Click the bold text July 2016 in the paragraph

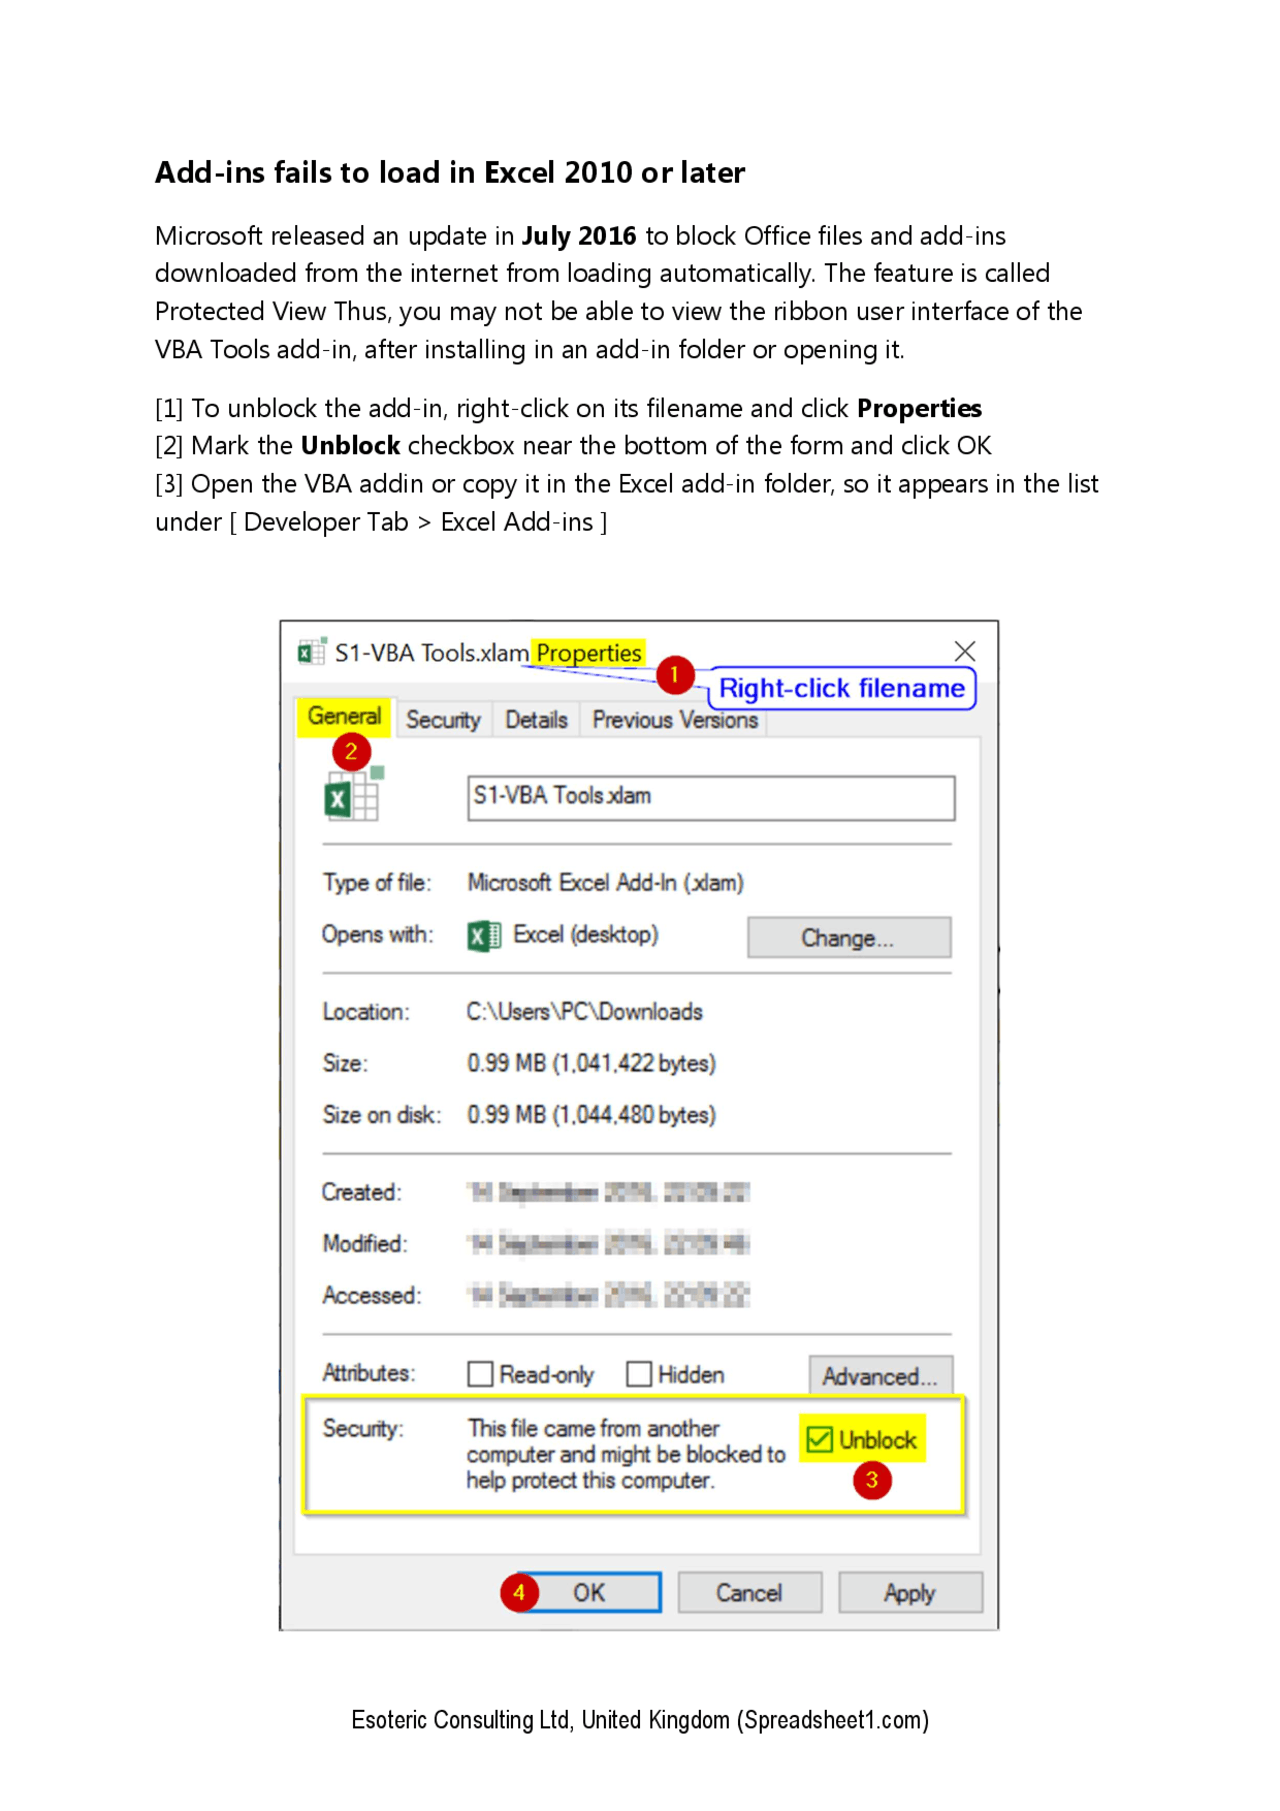579,236
